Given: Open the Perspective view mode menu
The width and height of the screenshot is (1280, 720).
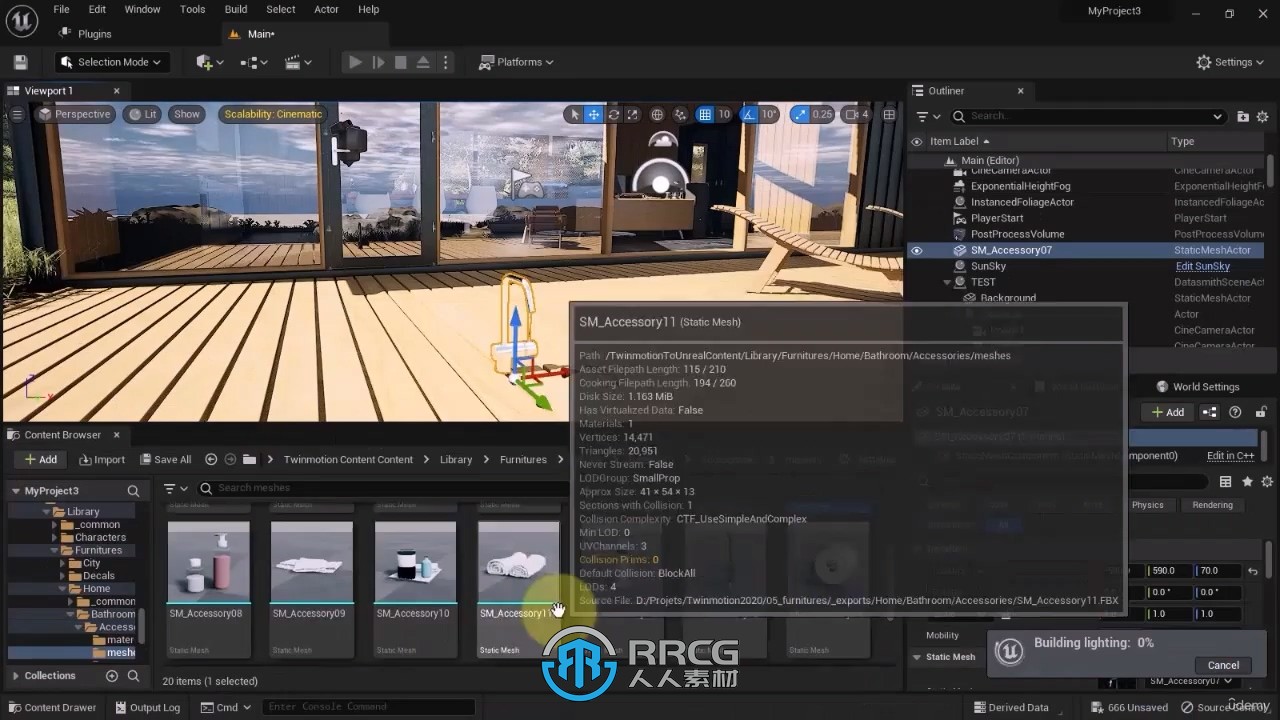Looking at the screenshot, I should point(75,114).
